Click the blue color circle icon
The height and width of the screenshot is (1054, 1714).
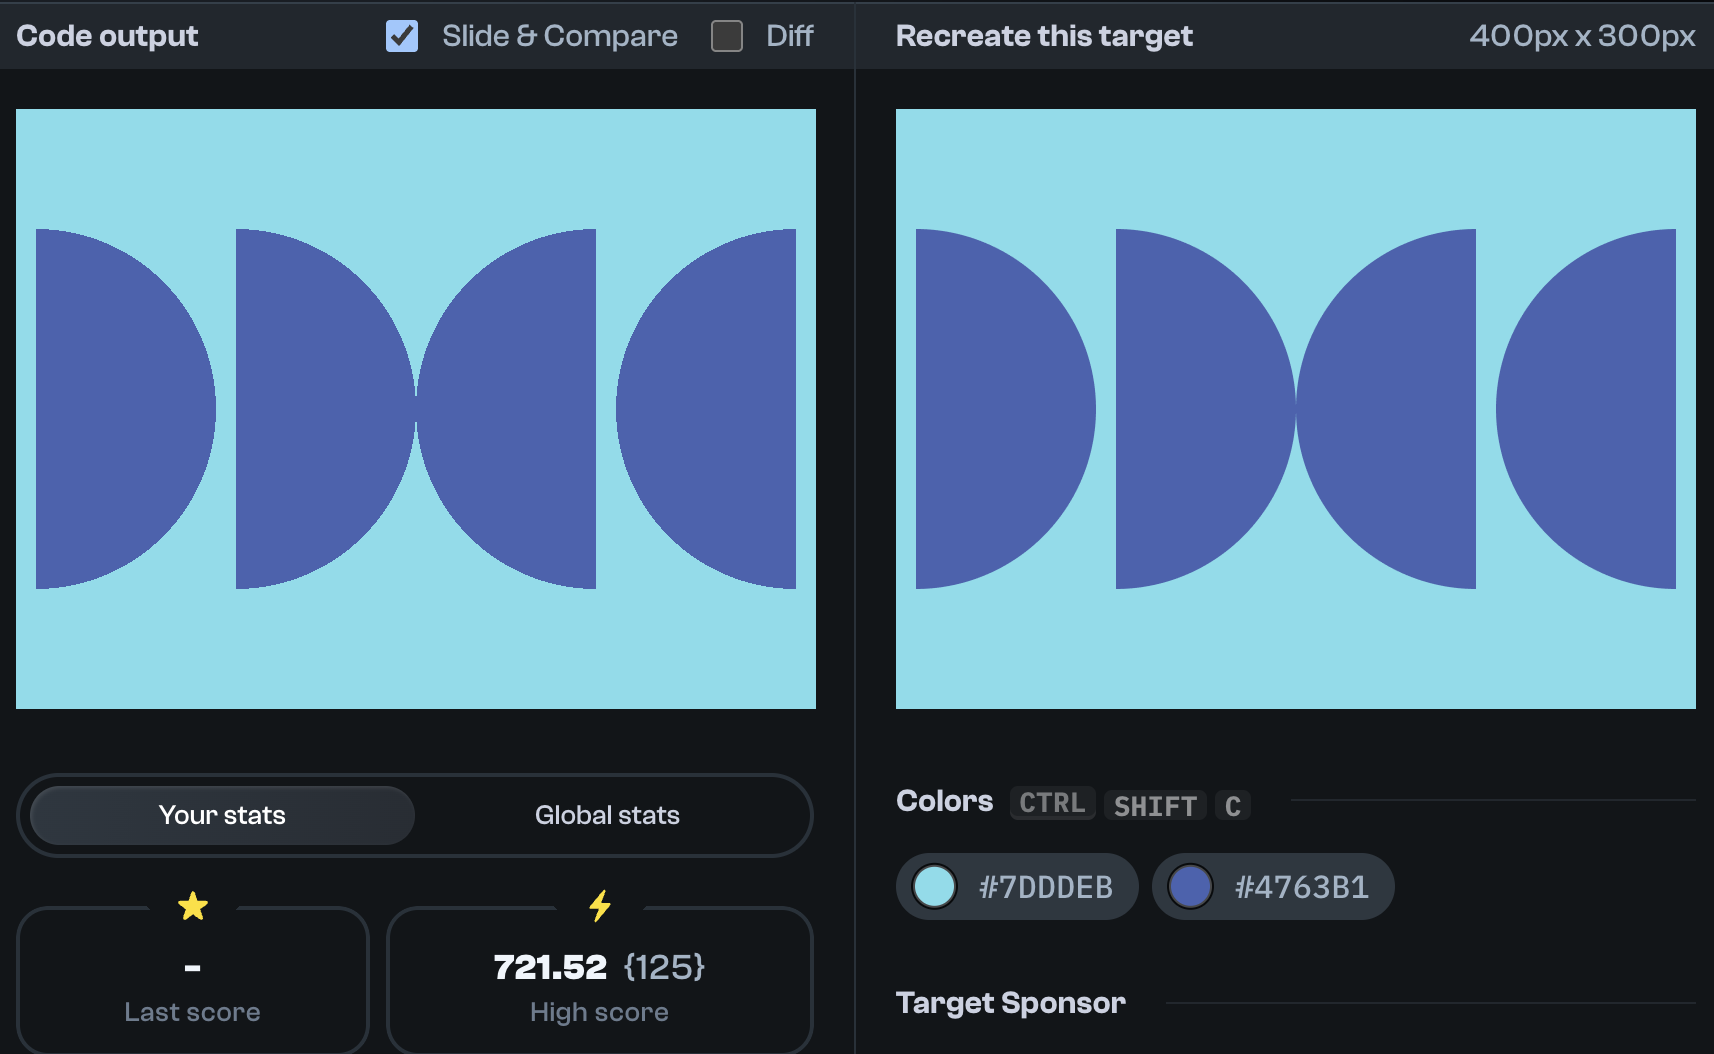[x=1191, y=886]
